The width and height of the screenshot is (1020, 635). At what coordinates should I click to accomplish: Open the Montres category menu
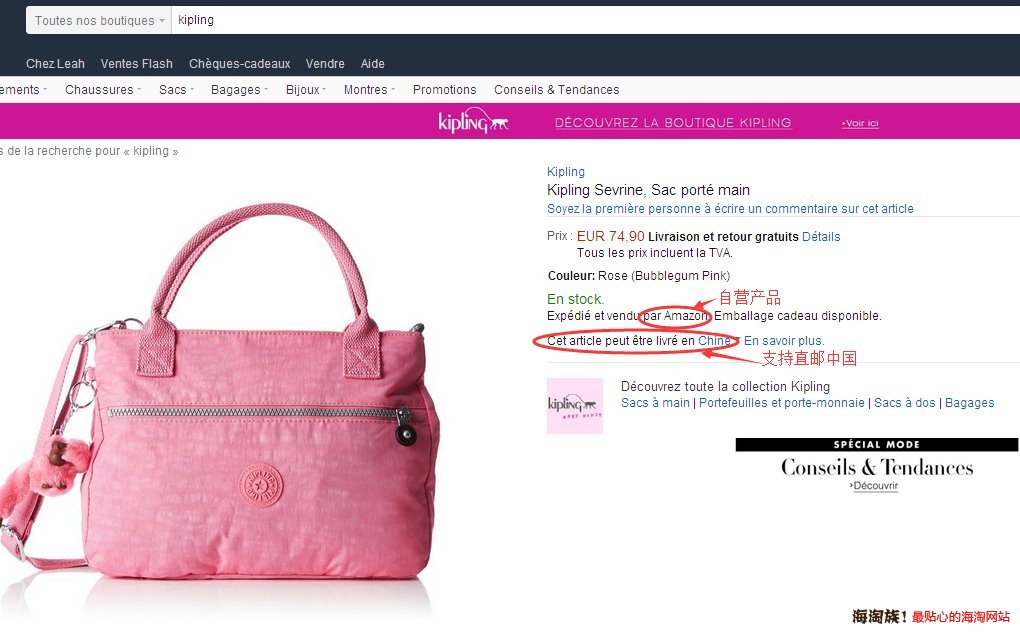[x=369, y=90]
